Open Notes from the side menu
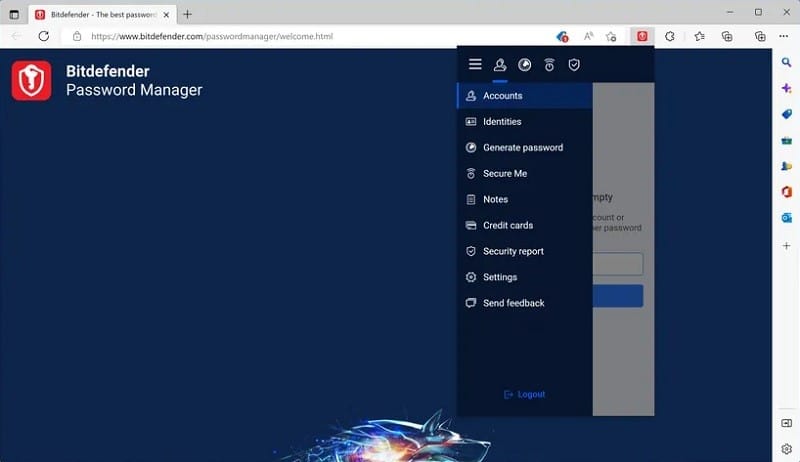800x462 pixels. tap(525, 199)
